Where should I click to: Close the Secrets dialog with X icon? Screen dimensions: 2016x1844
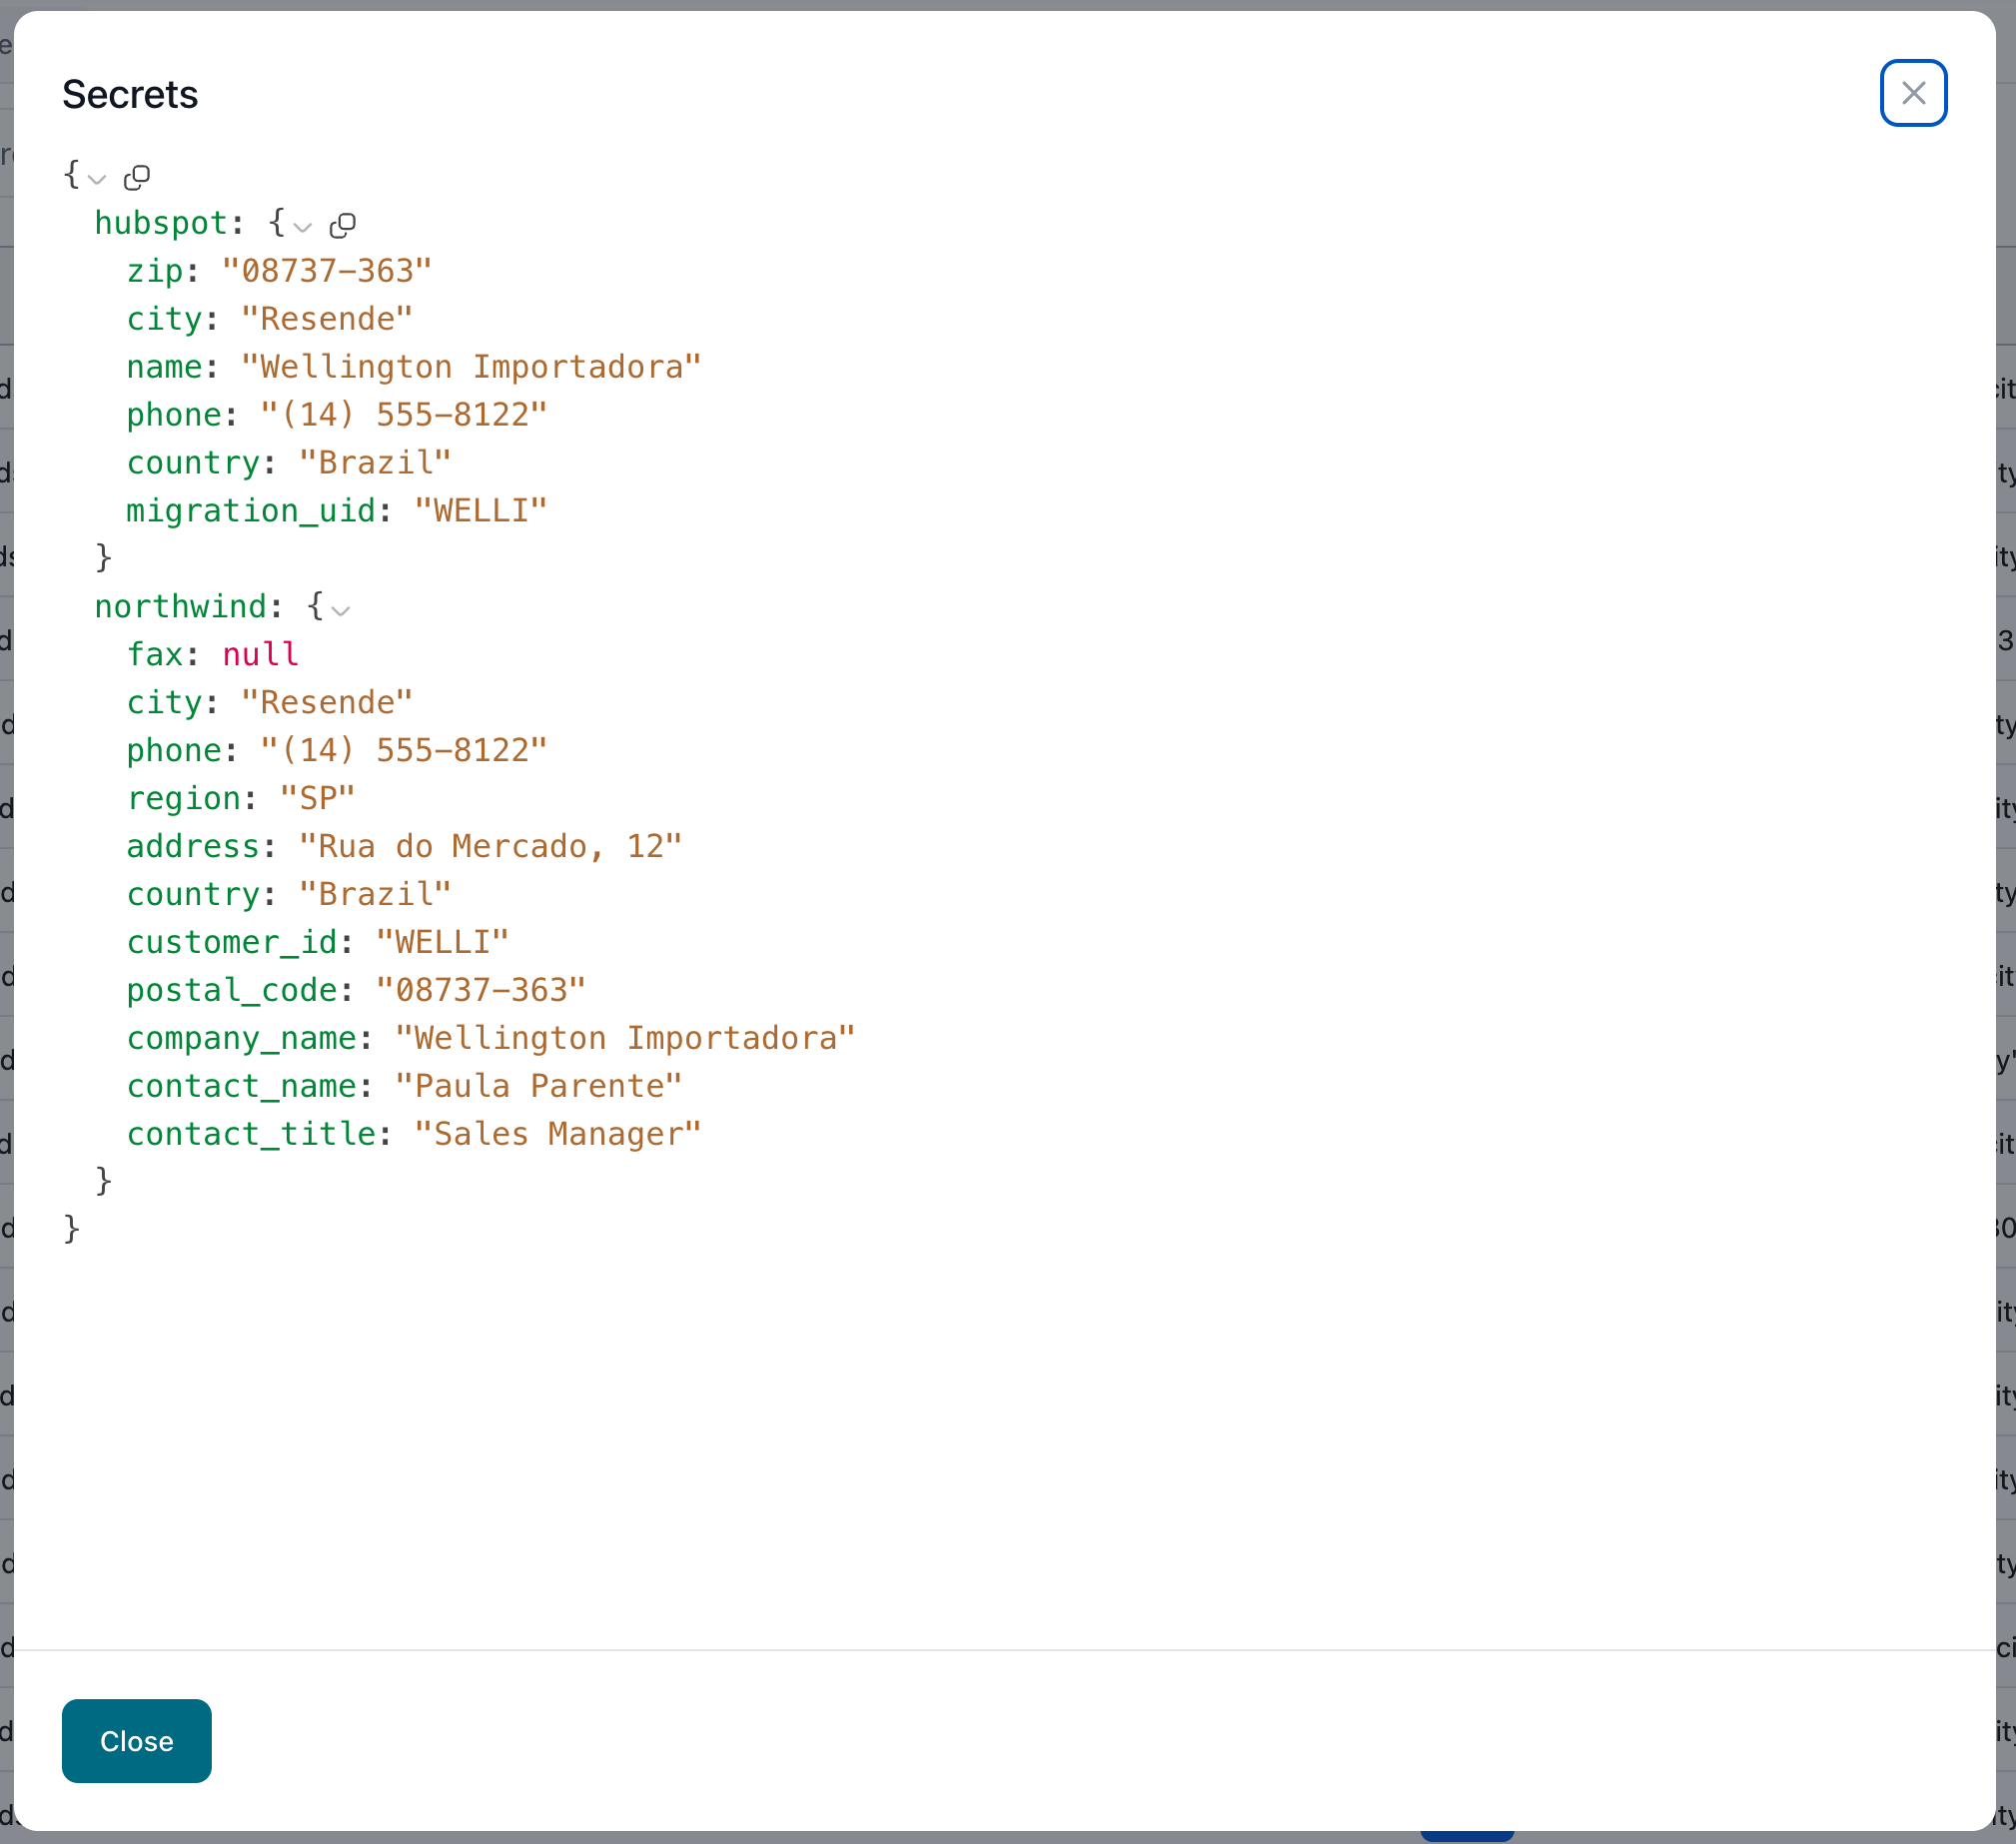[x=1912, y=93]
